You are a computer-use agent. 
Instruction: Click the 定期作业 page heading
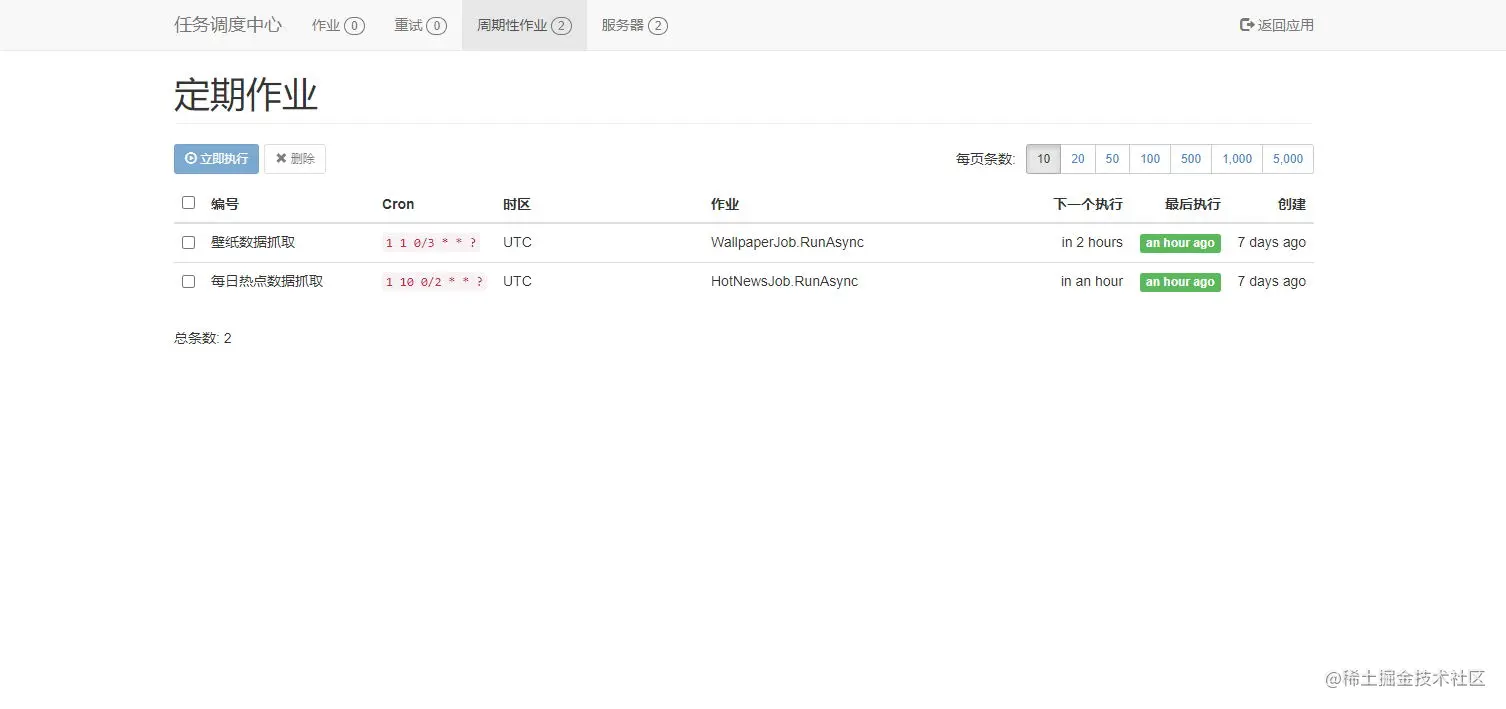coord(246,96)
